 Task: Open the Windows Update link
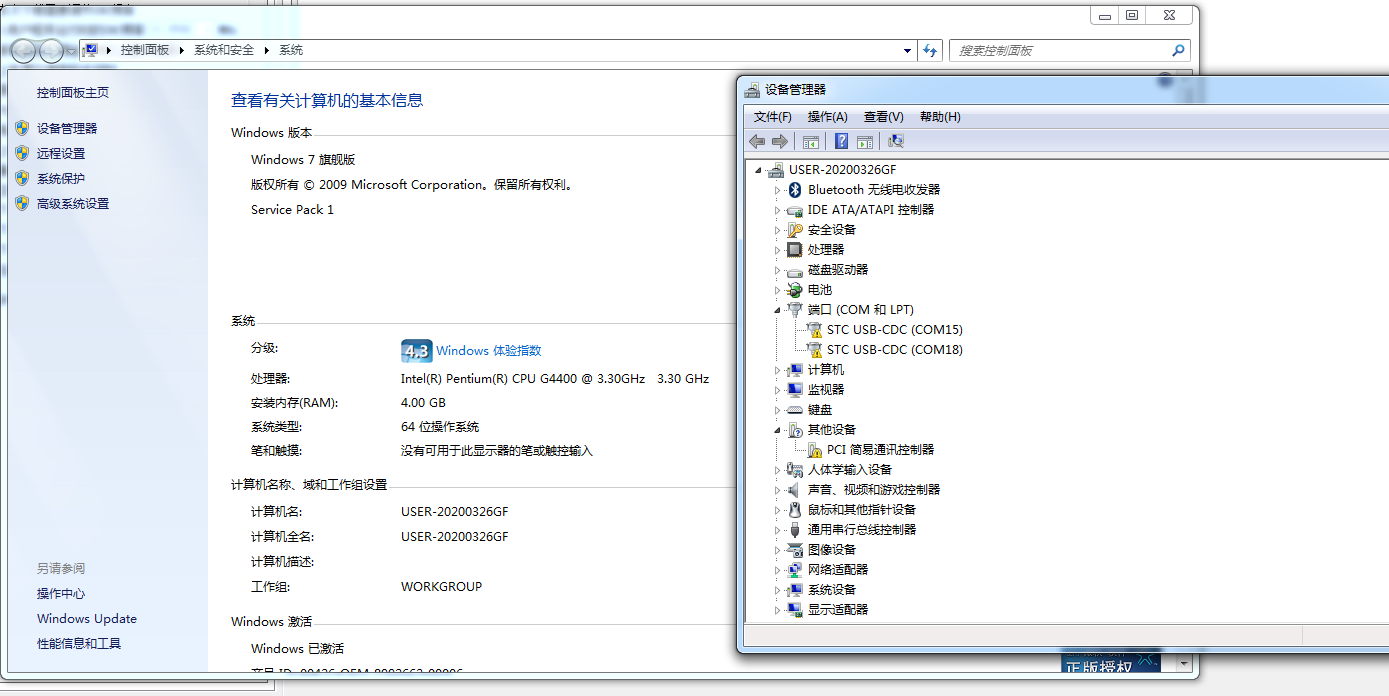pyautogui.click(x=87, y=619)
